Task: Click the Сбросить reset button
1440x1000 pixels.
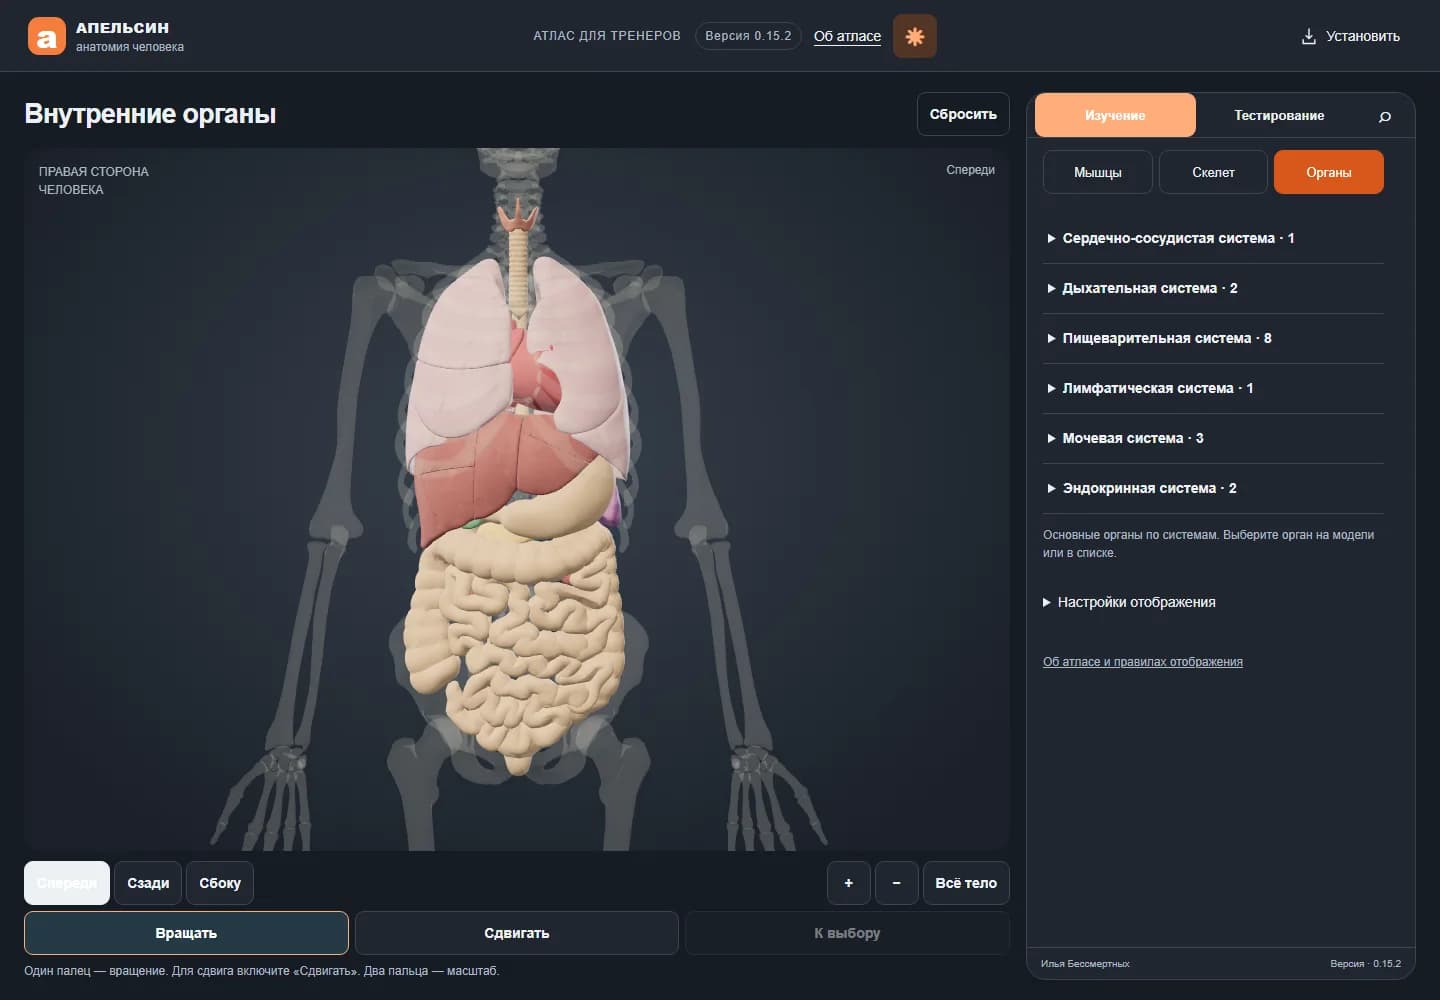Action: (963, 114)
